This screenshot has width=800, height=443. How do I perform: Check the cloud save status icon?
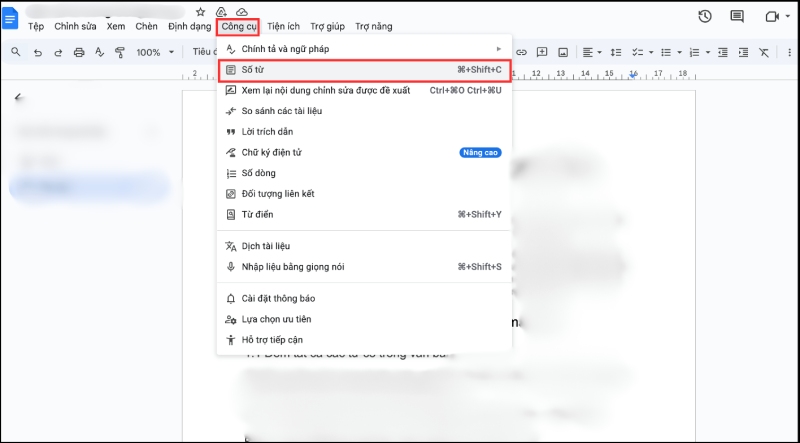[242, 12]
